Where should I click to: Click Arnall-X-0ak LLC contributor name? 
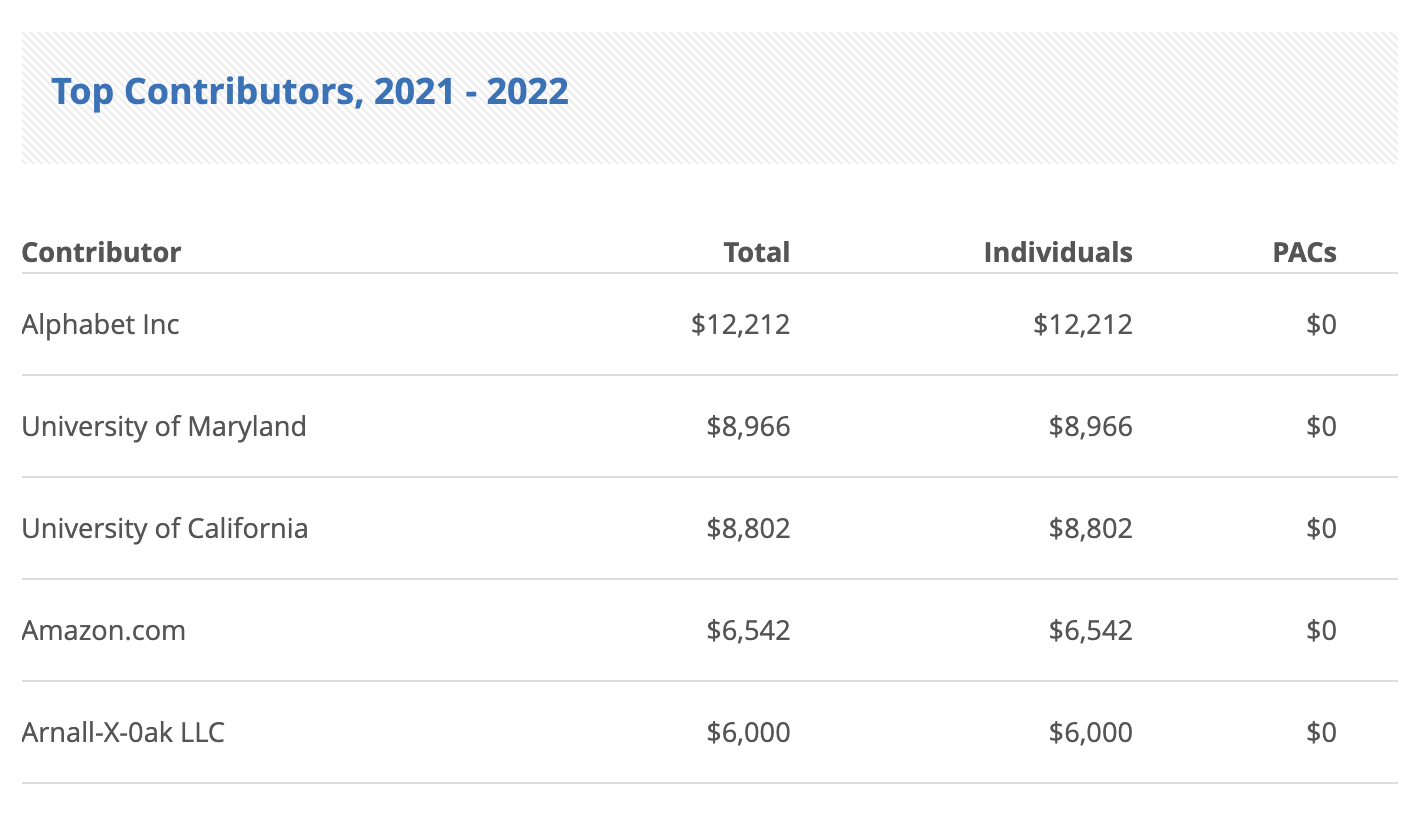coord(123,732)
